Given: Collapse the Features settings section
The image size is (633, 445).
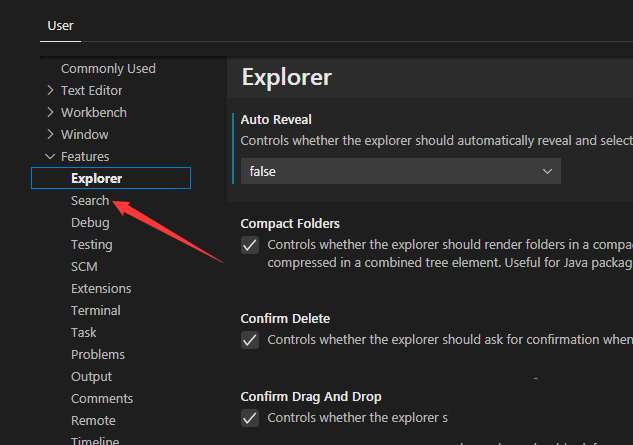Looking at the screenshot, I should tap(51, 157).
